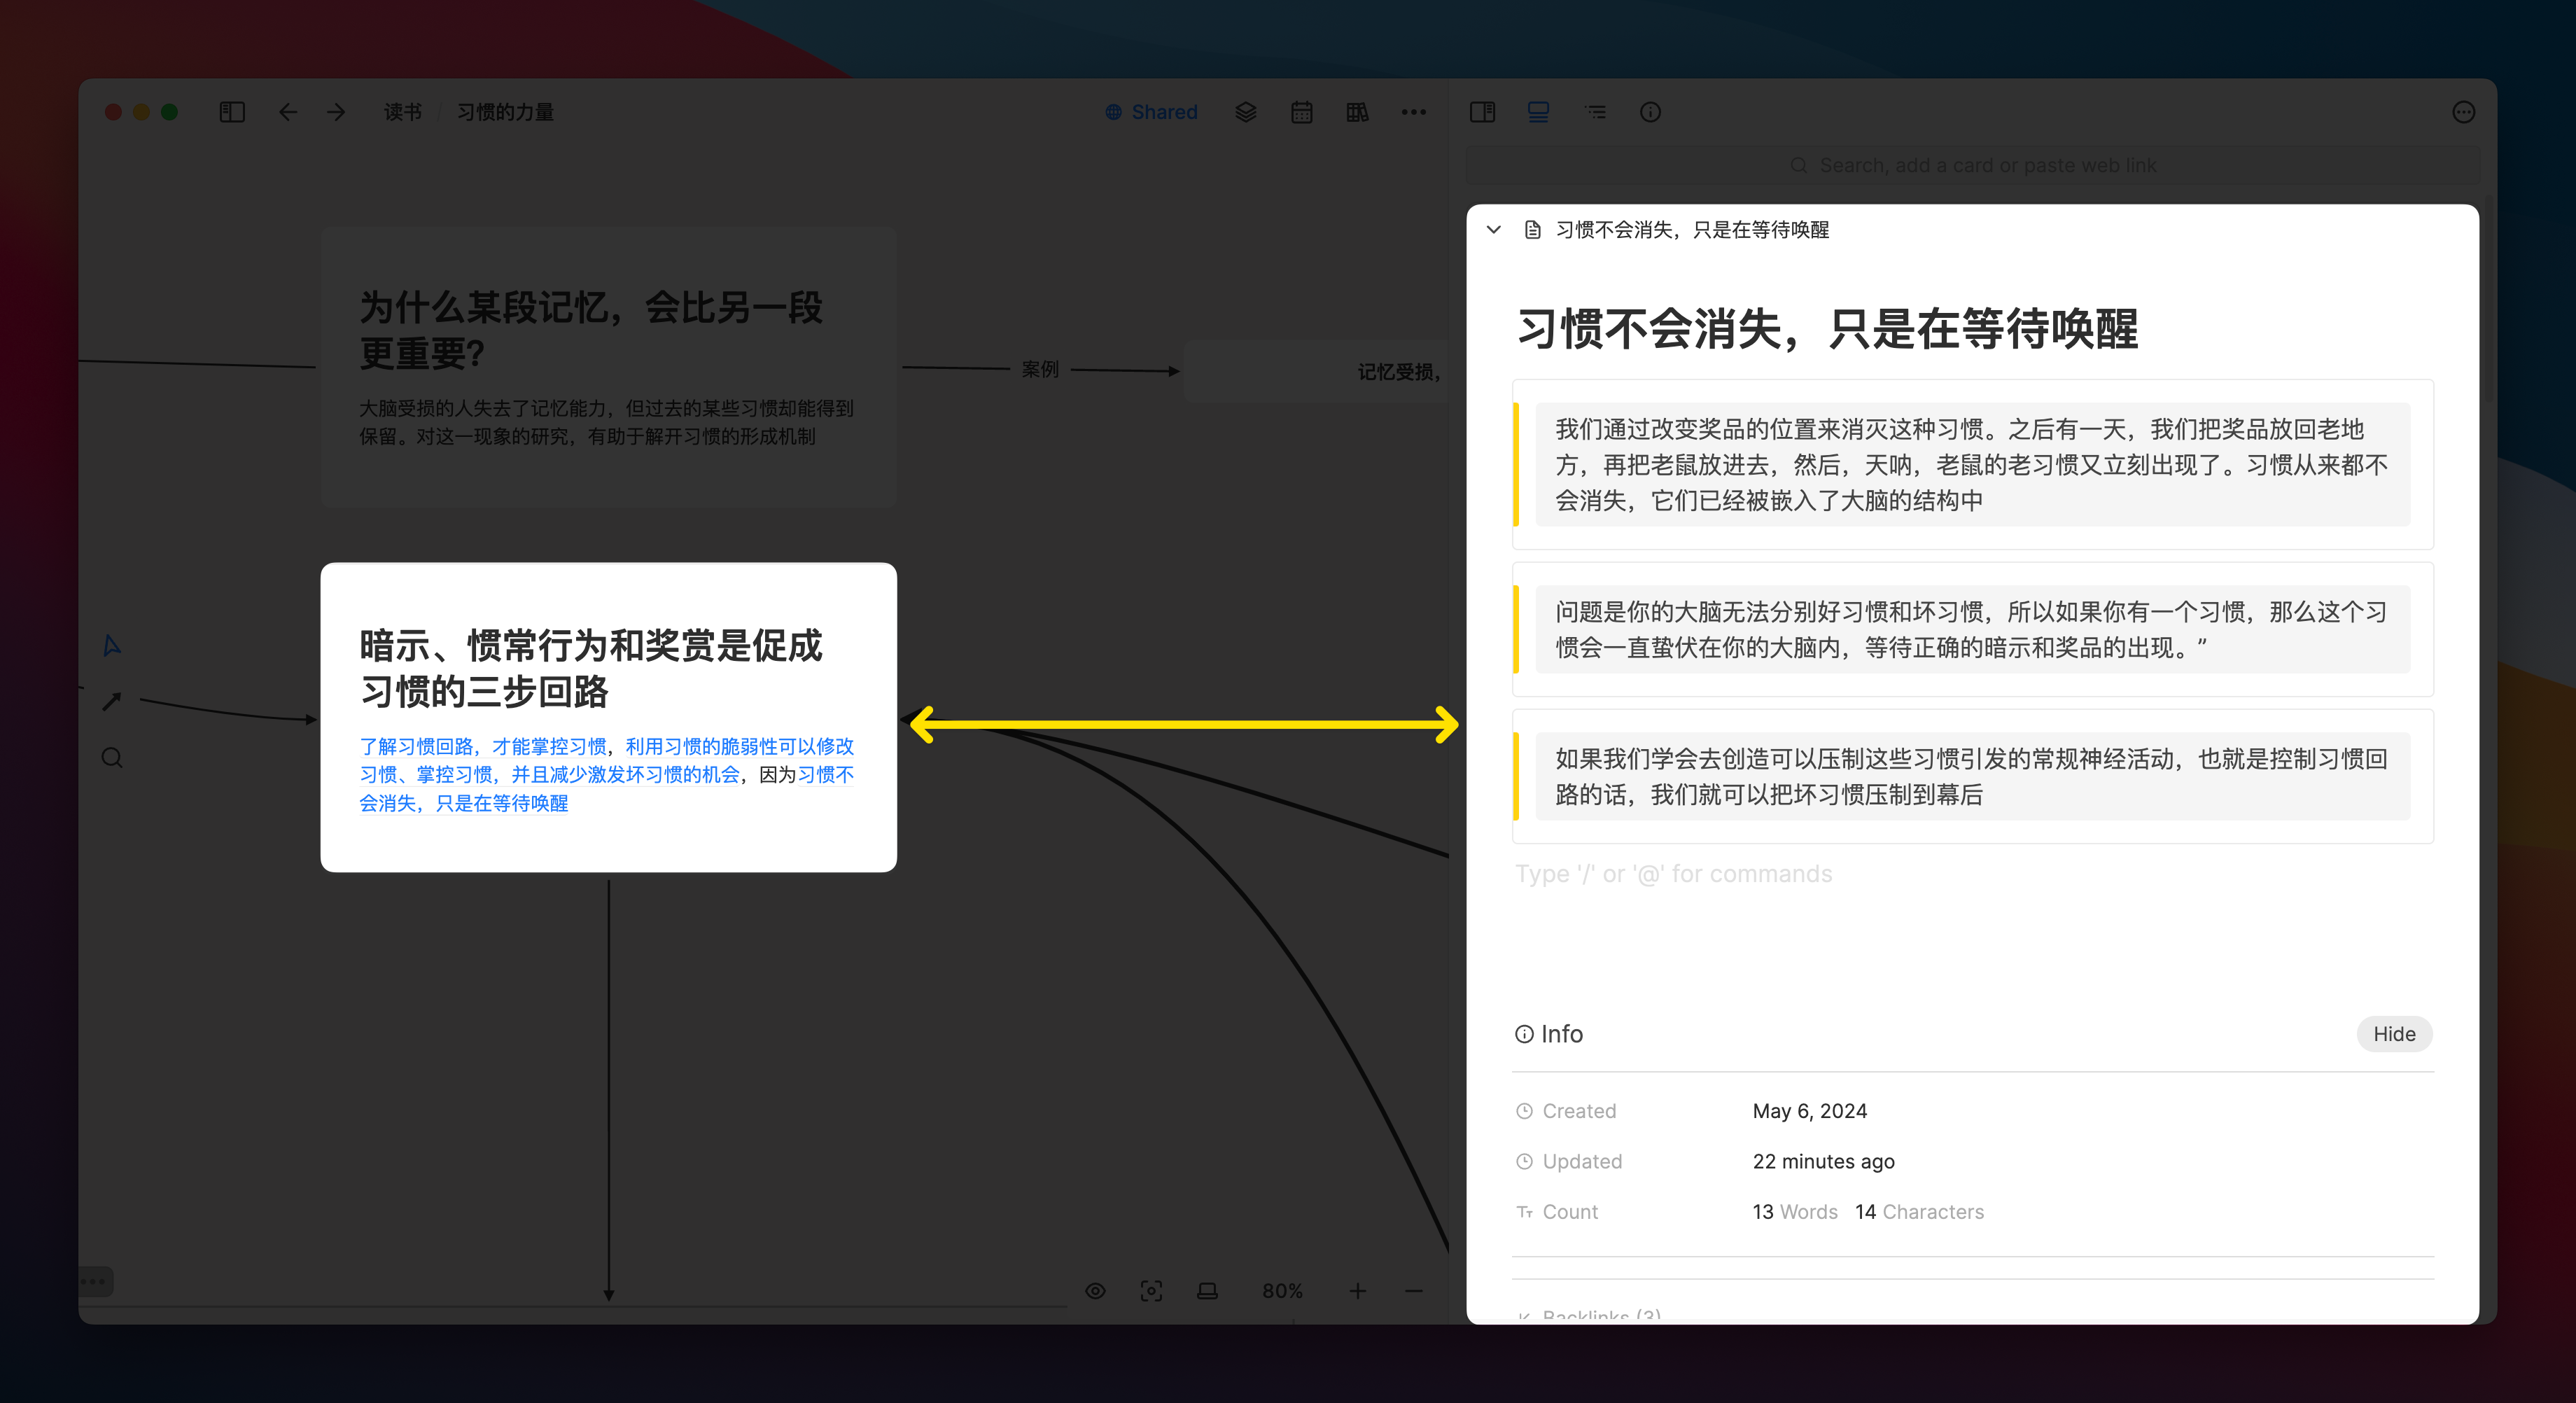Screen dimensions: 2576x1403
Task: Open the 读书 breadcrumb
Action: 403,112
